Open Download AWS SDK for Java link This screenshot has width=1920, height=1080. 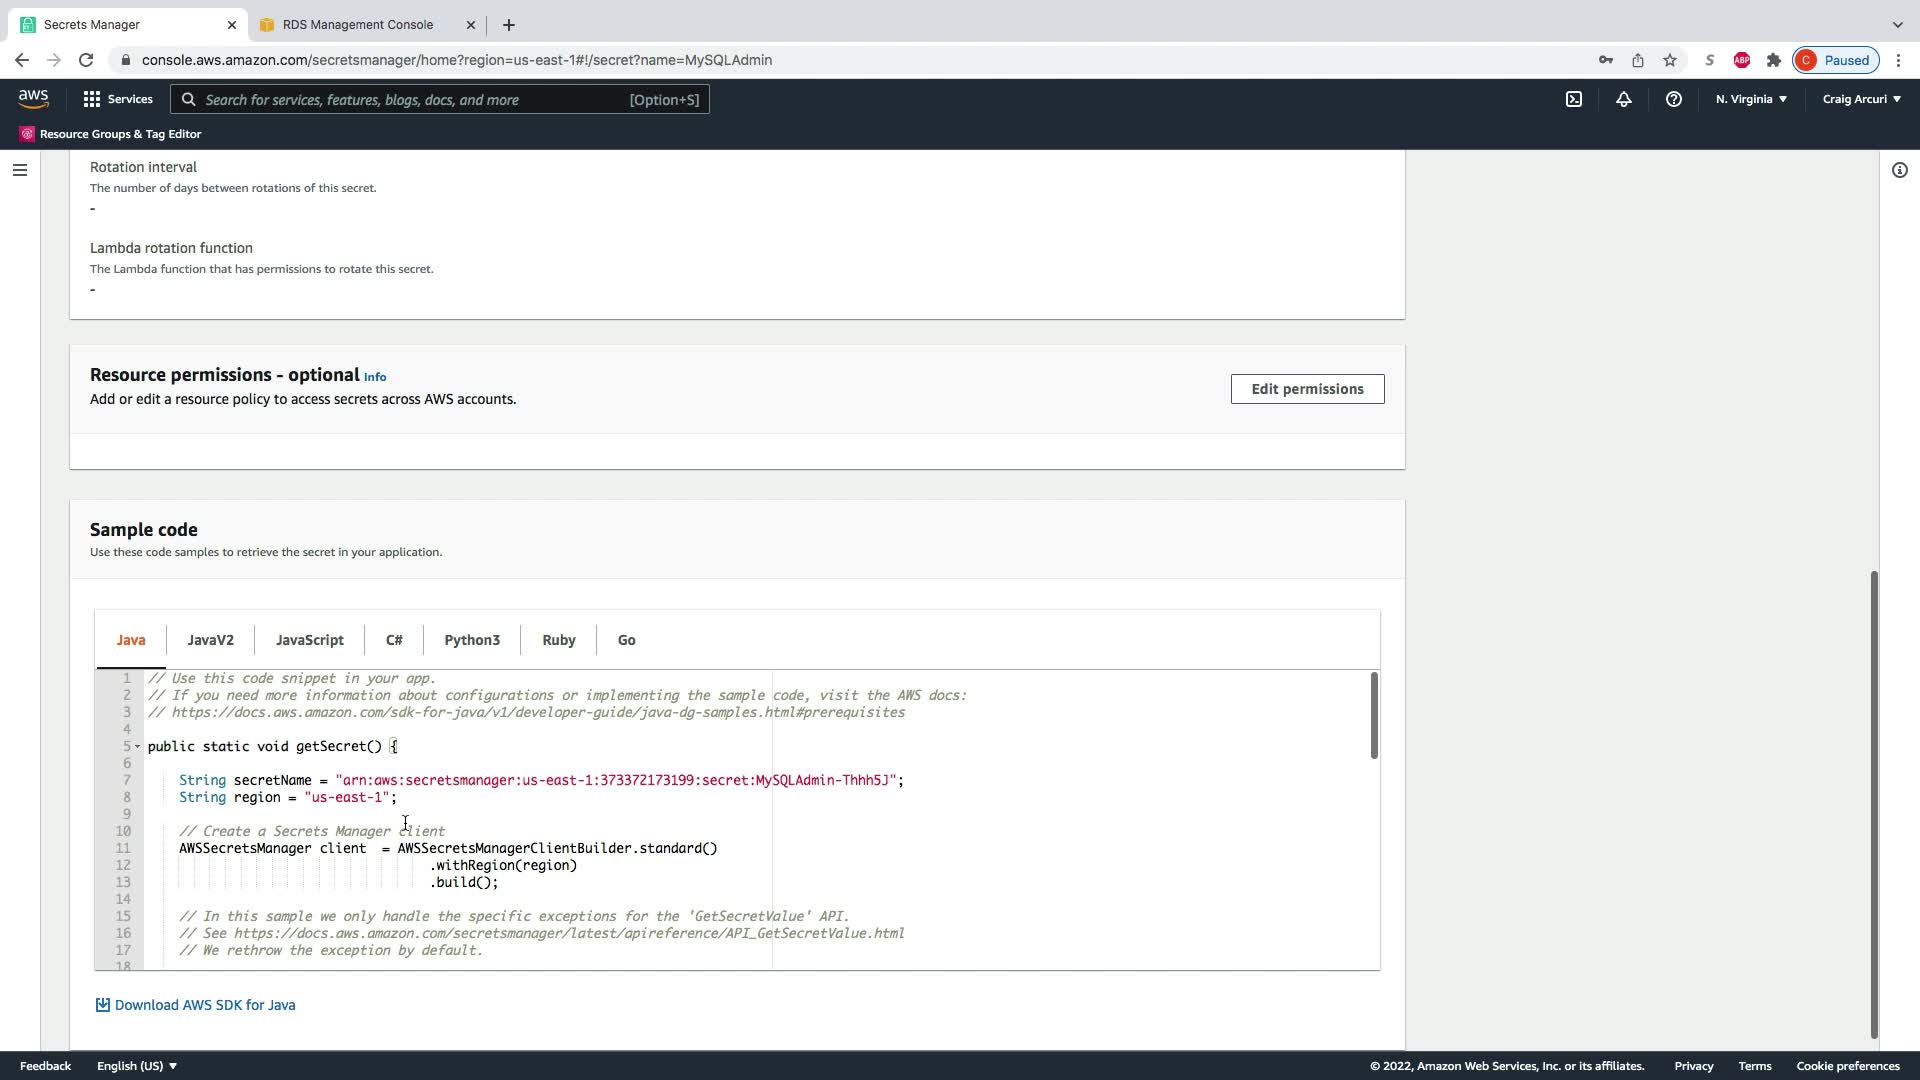coord(204,1005)
